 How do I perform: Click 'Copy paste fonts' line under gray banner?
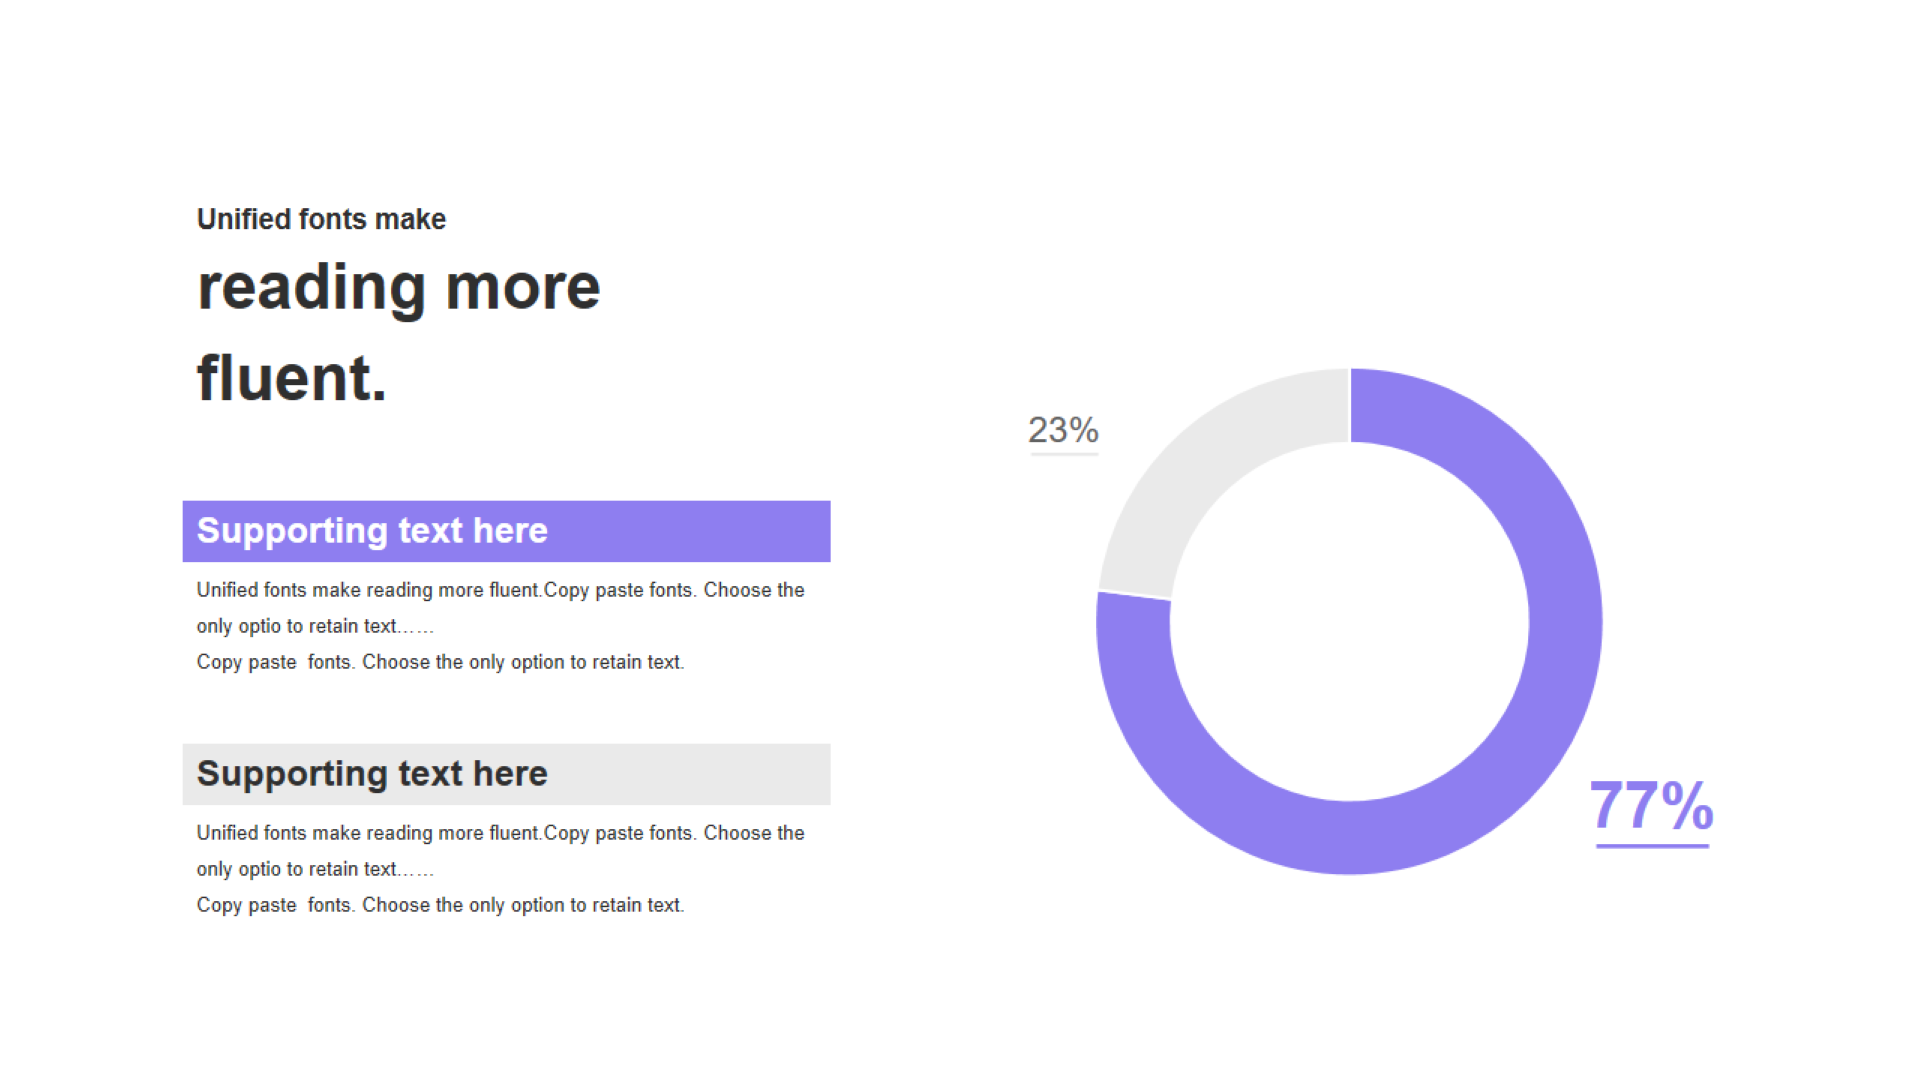click(x=440, y=905)
